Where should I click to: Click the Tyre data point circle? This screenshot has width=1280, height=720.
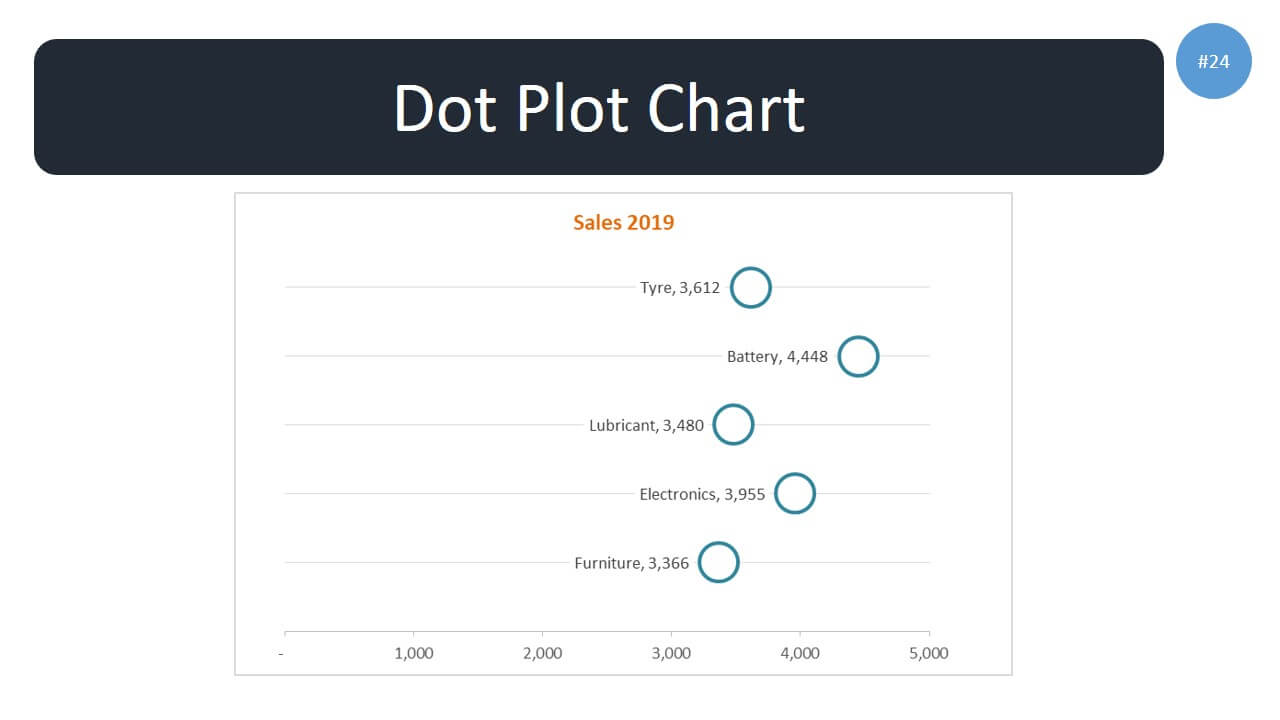coord(750,288)
